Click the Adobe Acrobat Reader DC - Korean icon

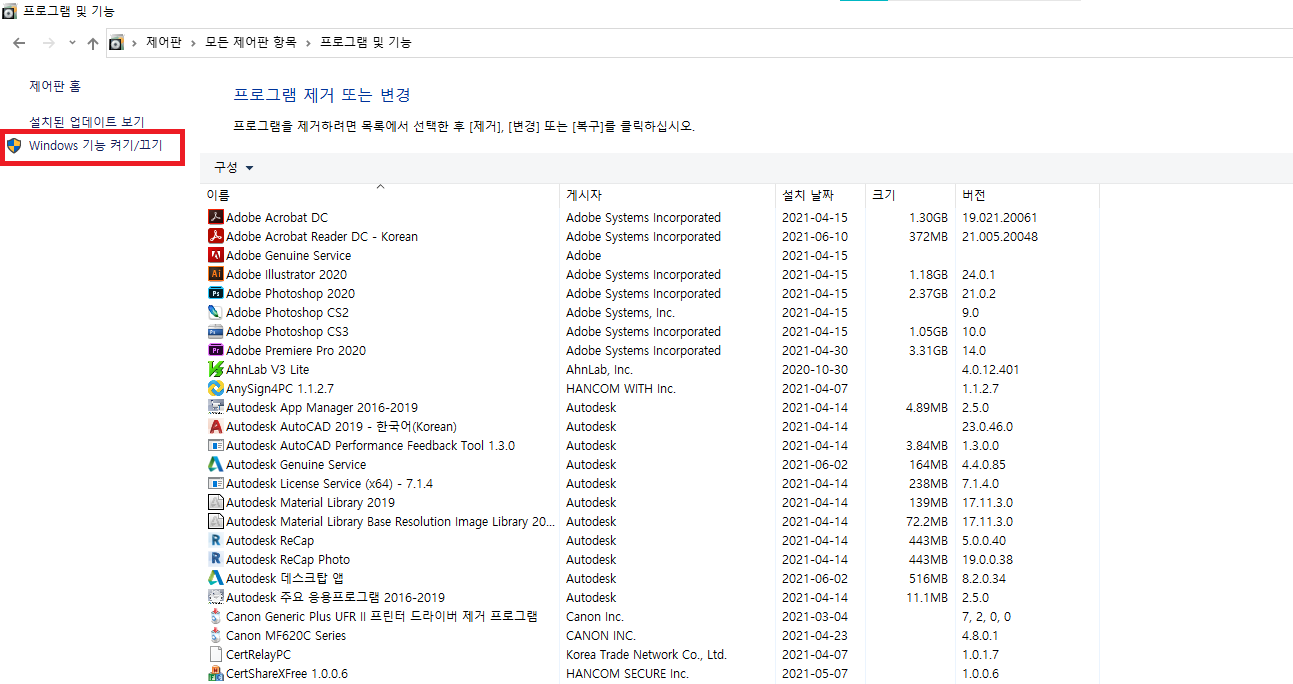point(215,236)
